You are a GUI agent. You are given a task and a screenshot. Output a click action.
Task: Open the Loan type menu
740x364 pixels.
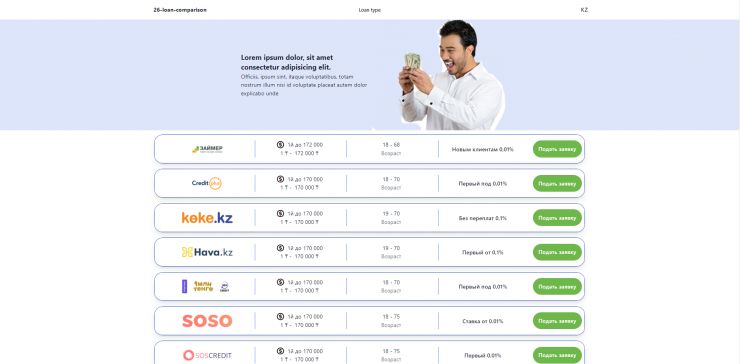click(x=370, y=10)
